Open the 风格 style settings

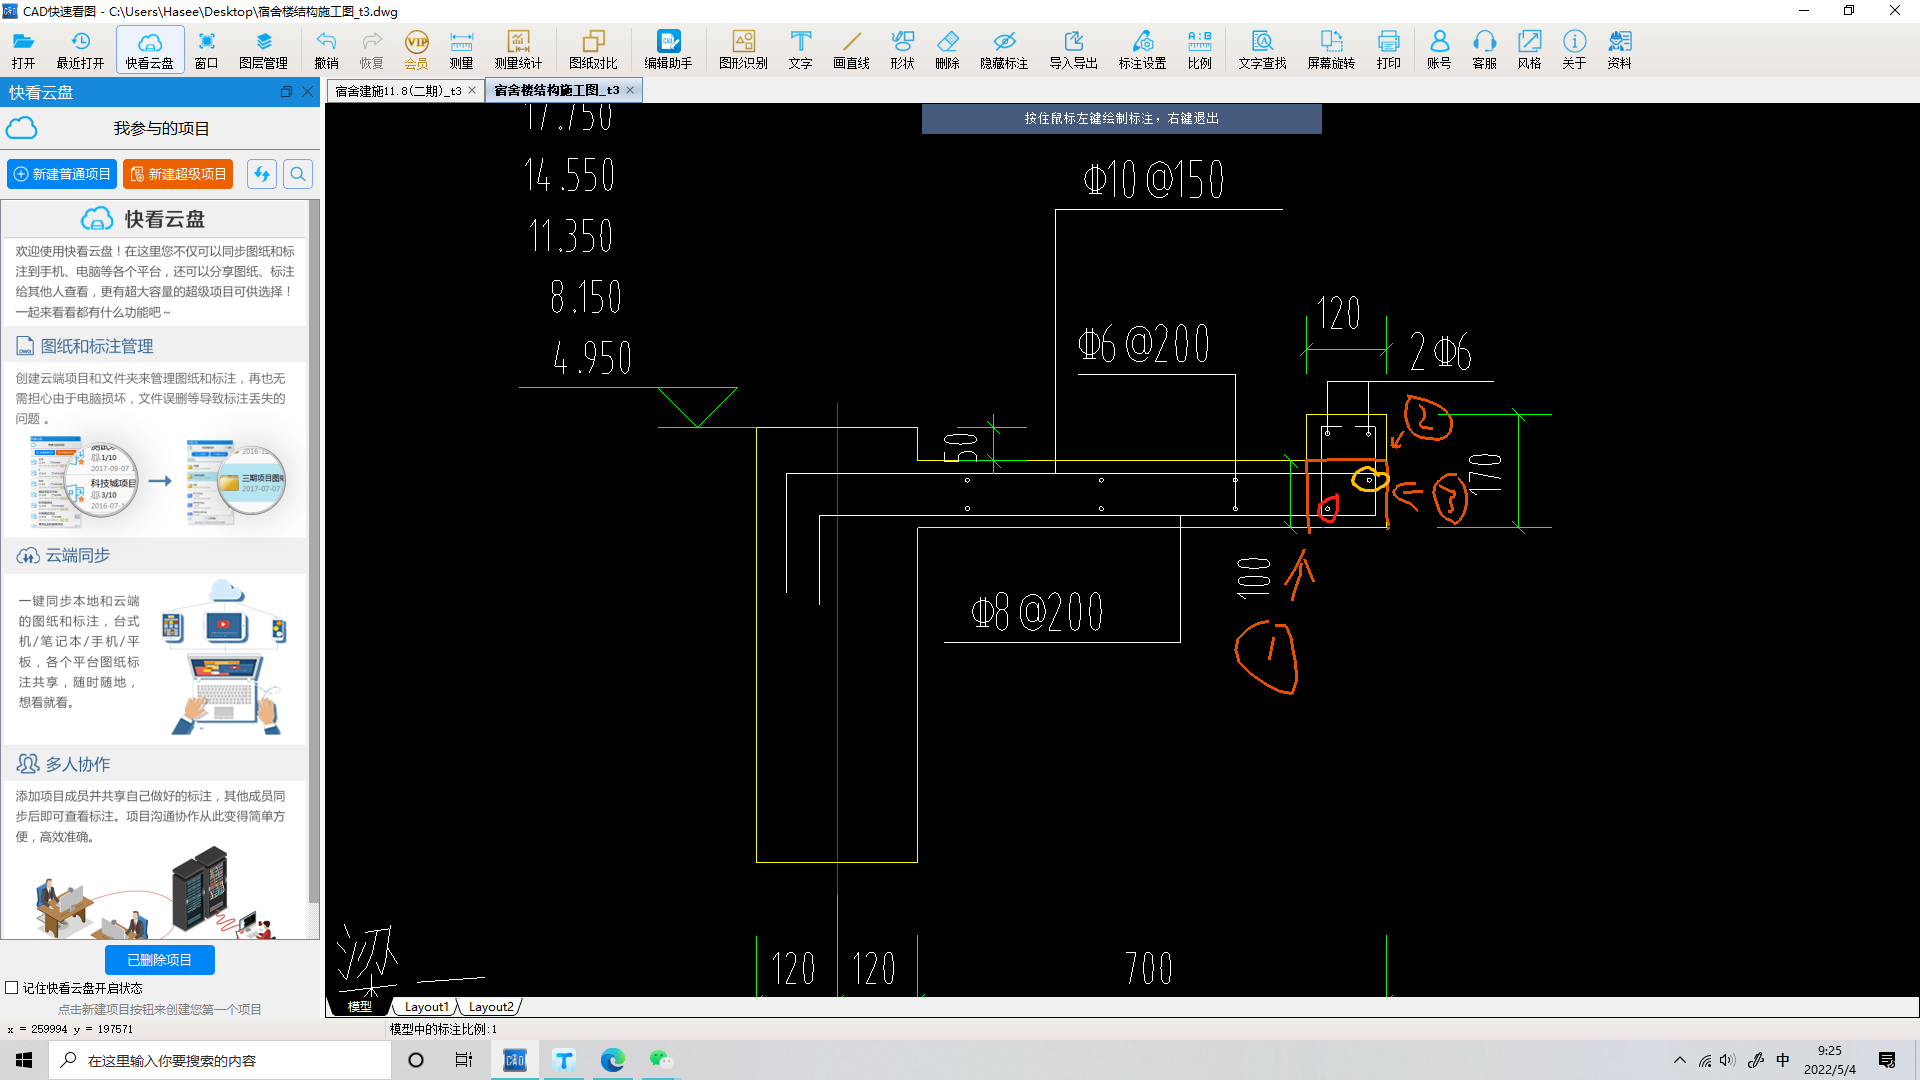pos(1529,49)
